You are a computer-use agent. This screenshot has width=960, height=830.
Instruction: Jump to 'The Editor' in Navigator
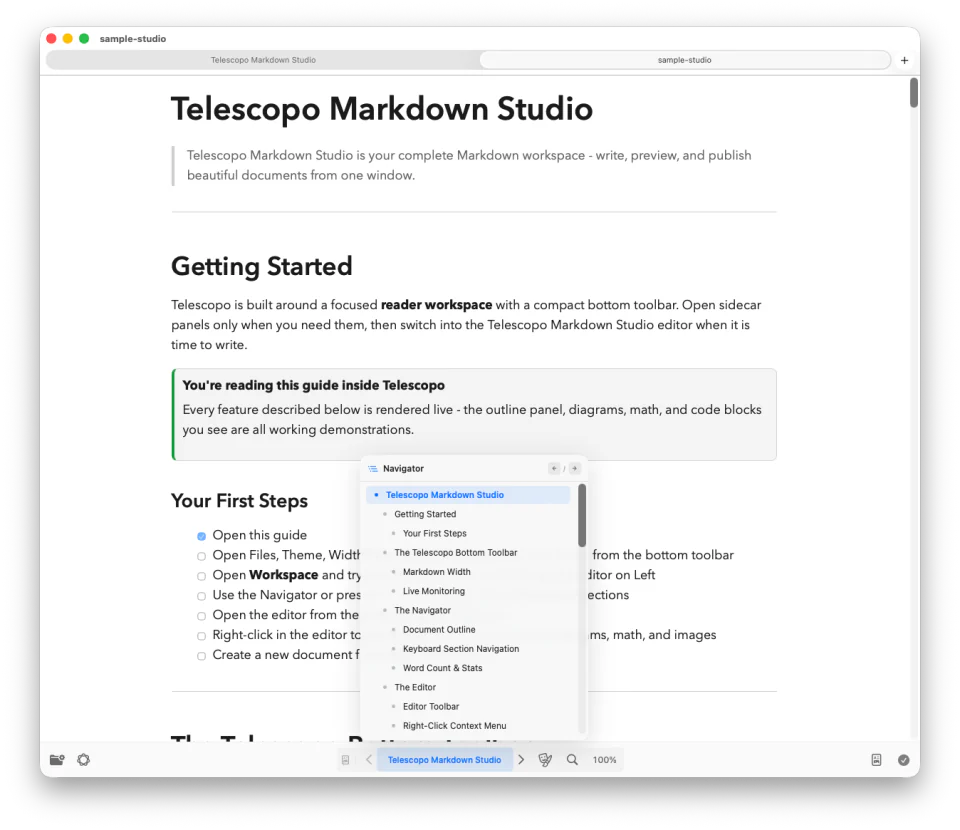click(415, 687)
